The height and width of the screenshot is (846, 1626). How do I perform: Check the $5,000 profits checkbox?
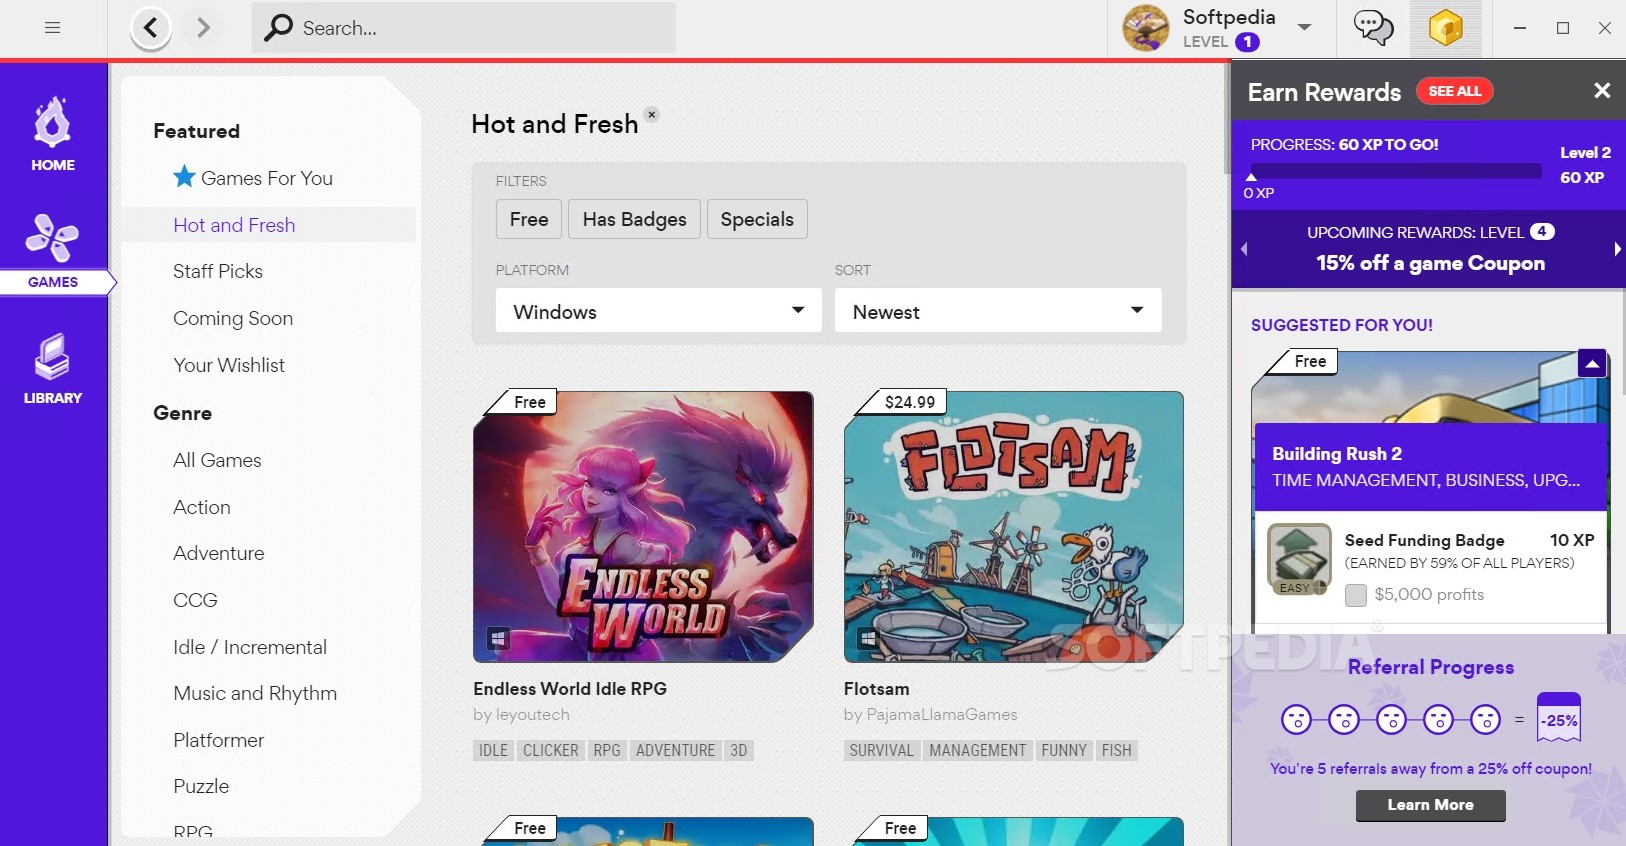pos(1356,595)
